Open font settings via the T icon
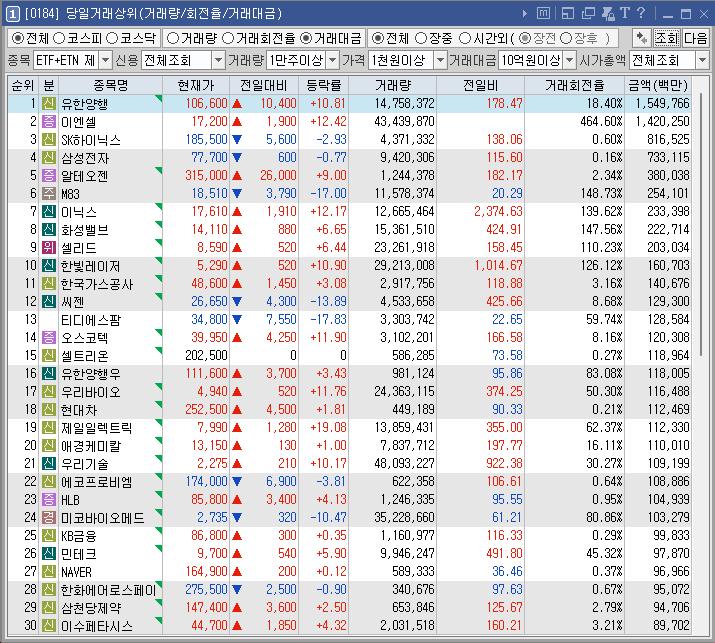The image size is (715, 643). [x=625, y=13]
